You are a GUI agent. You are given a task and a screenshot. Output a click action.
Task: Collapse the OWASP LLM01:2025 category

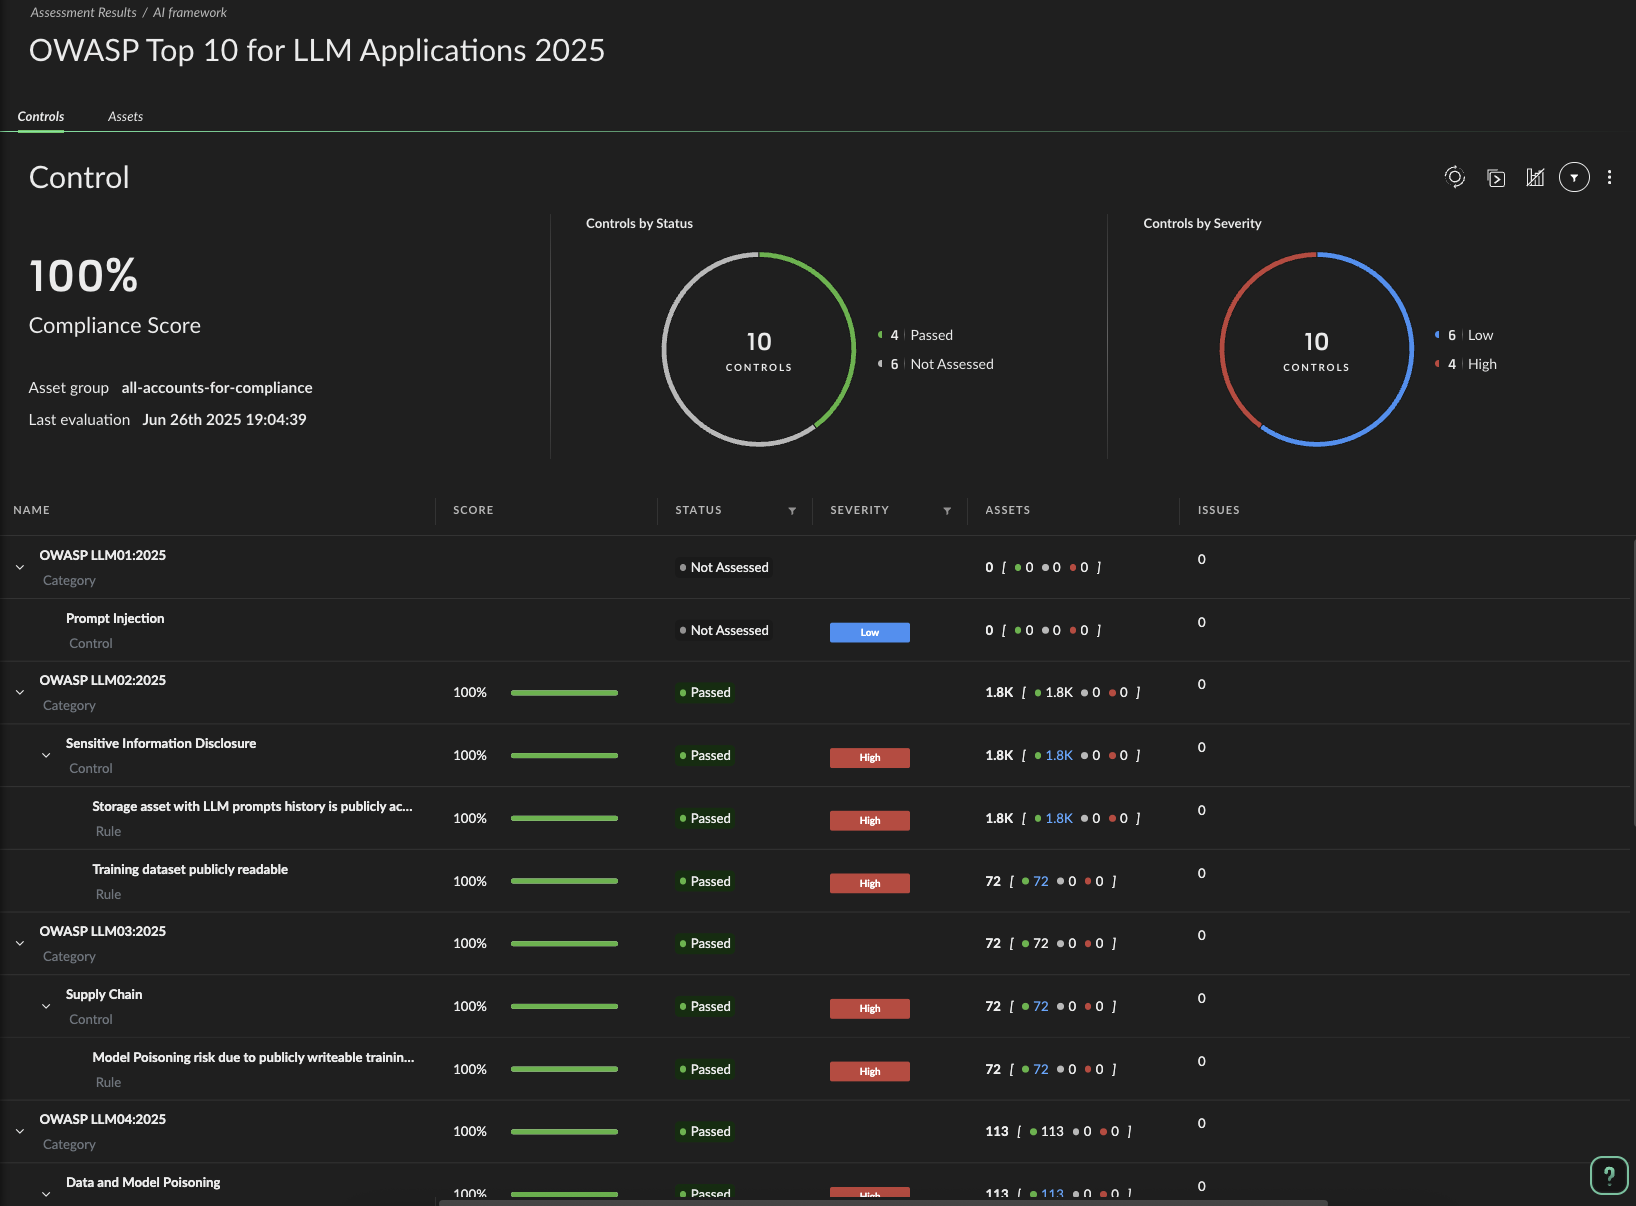(20, 567)
